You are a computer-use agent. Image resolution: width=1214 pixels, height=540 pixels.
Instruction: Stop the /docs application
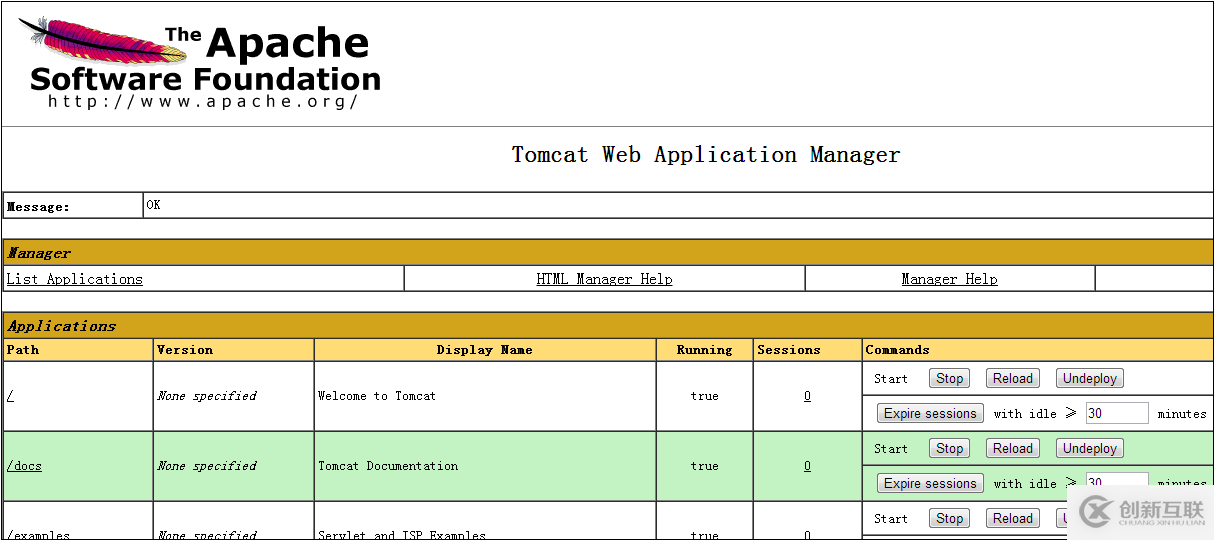(x=949, y=448)
